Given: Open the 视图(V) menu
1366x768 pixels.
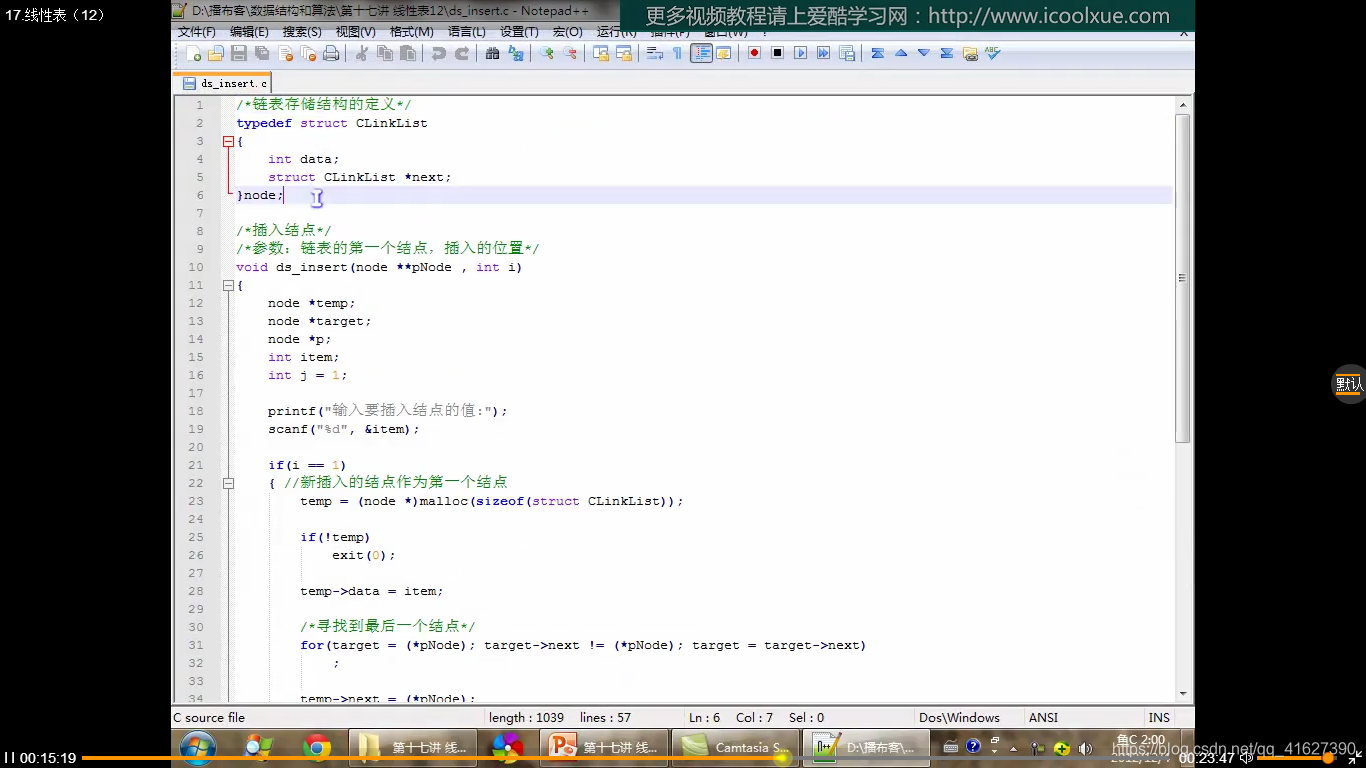Looking at the screenshot, I should [355, 32].
